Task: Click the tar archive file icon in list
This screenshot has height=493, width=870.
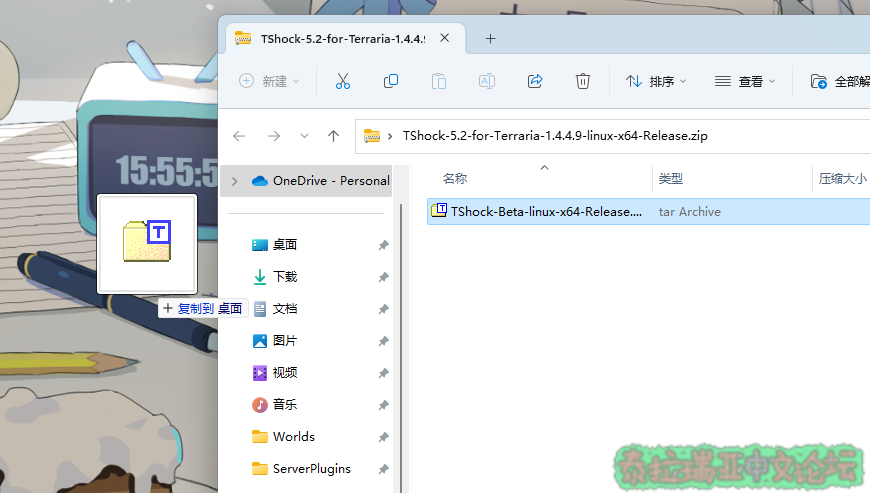Action: (x=439, y=211)
